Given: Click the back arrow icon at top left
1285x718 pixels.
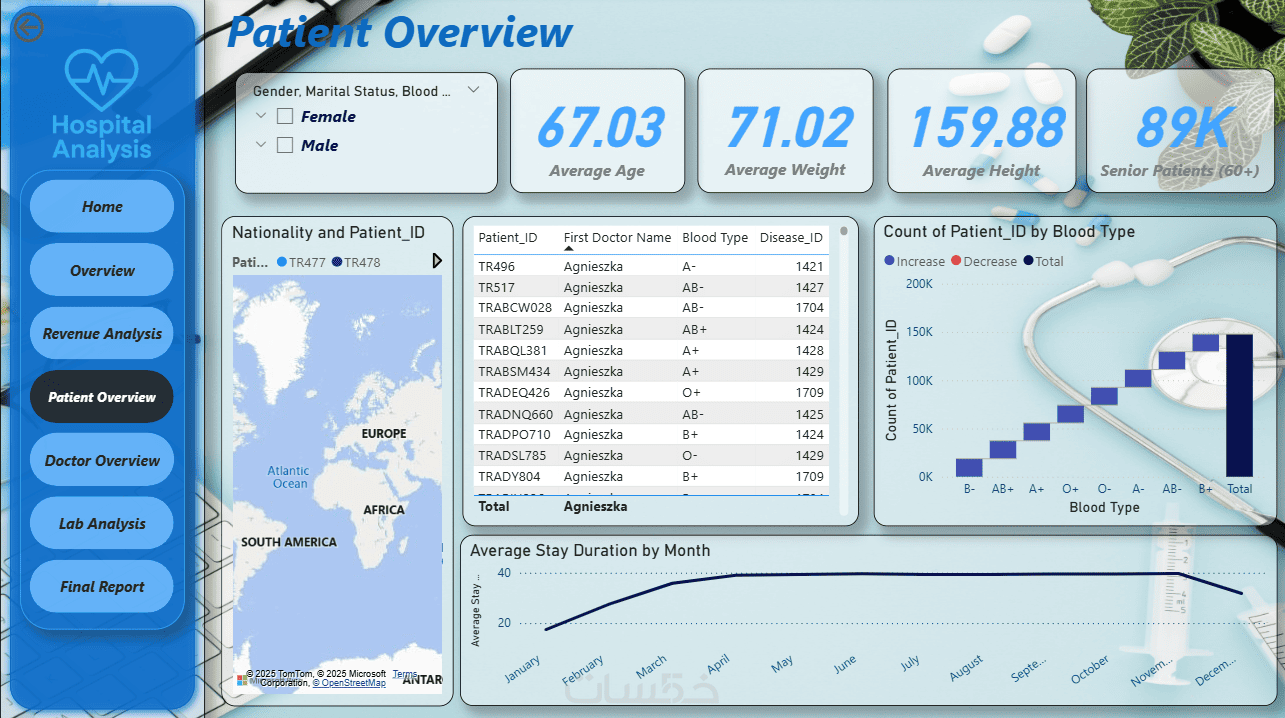Looking at the screenshot, I should coord(29,29).
